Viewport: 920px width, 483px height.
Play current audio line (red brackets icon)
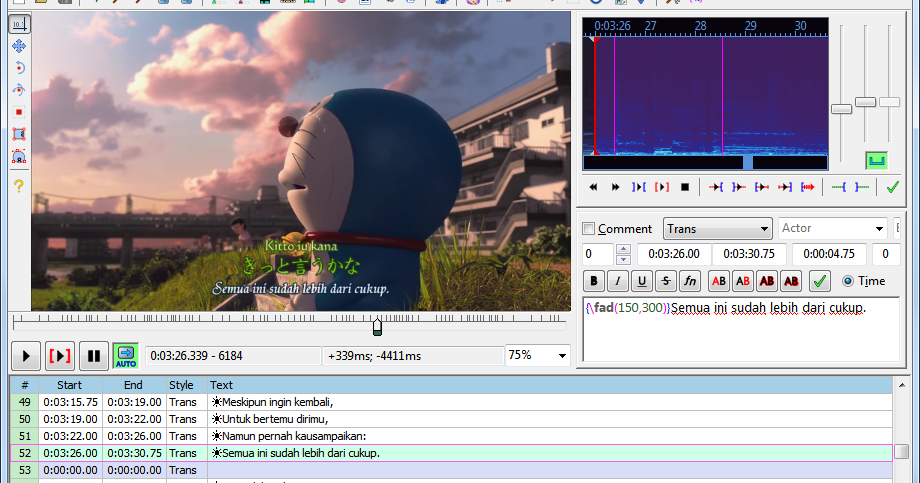click(661, 187)
